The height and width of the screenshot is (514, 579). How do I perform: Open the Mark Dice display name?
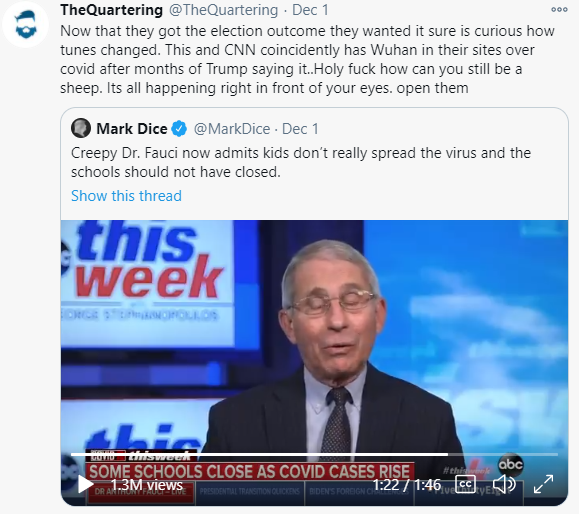coord(132,129)
